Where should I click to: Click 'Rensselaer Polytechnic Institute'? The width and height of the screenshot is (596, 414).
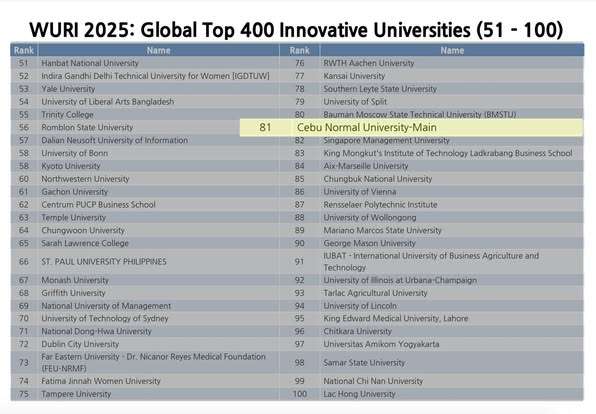coord(380,205)
